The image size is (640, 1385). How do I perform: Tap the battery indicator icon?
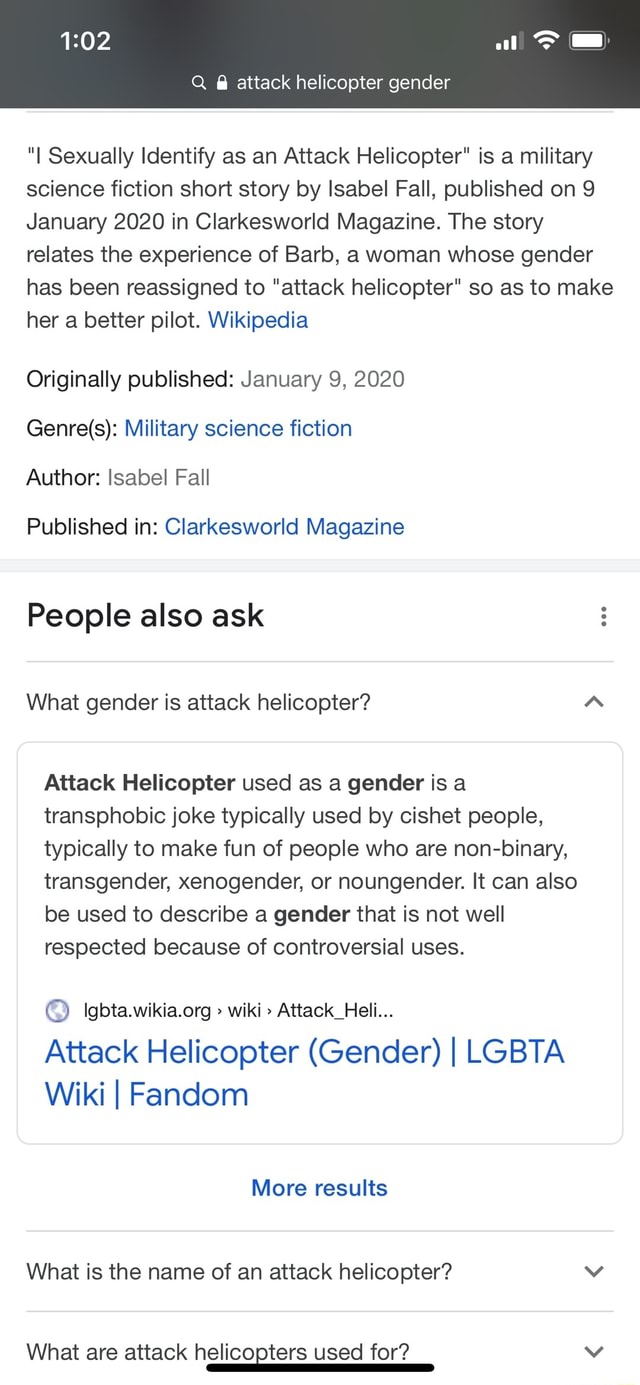tap(588, 41)
